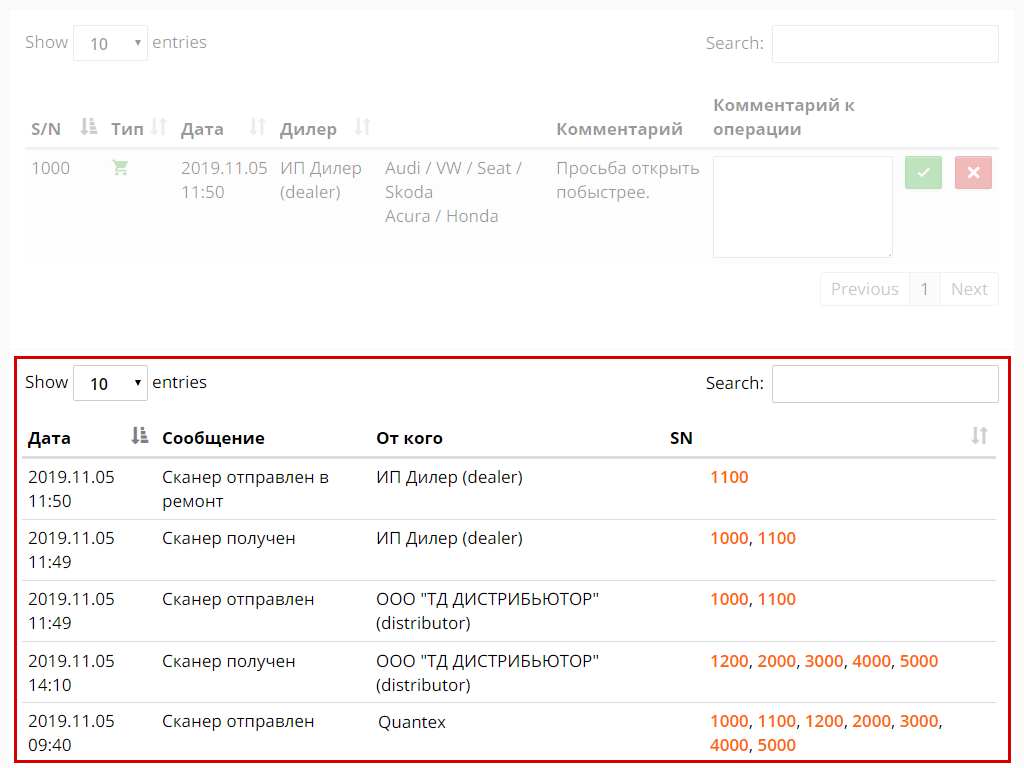The image size is (1024, 768).
Task: Select page 1 in pagination
Action: (925, 289)
